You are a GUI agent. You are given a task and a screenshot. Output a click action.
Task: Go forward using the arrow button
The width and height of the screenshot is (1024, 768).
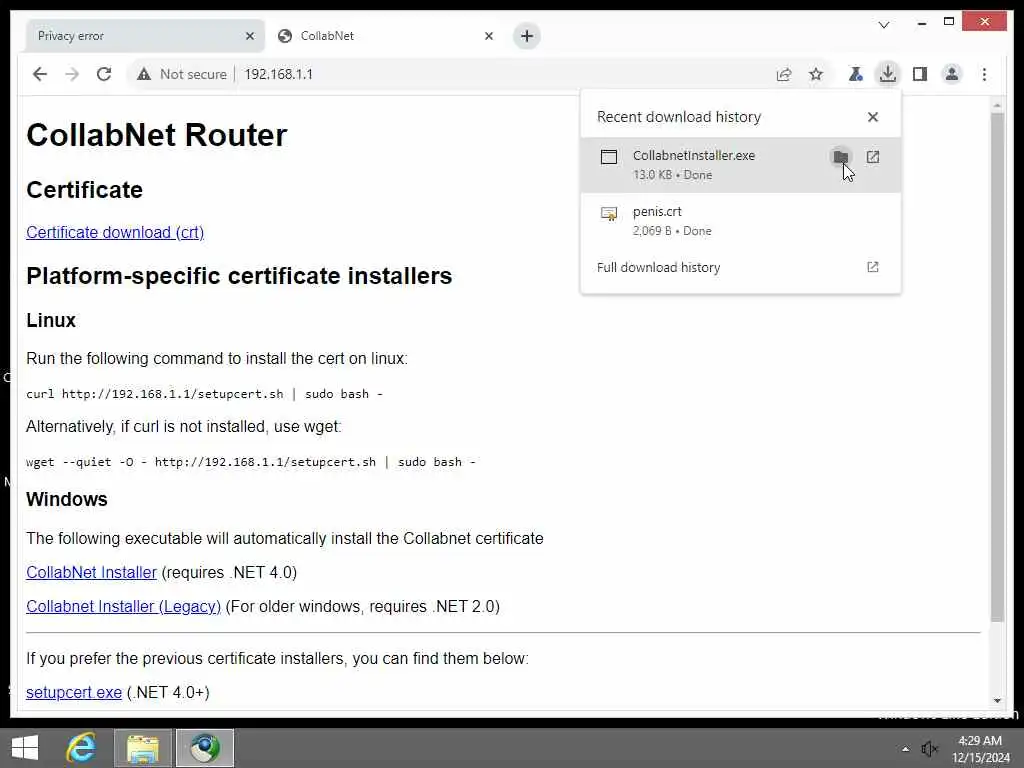tap(72, 74)
